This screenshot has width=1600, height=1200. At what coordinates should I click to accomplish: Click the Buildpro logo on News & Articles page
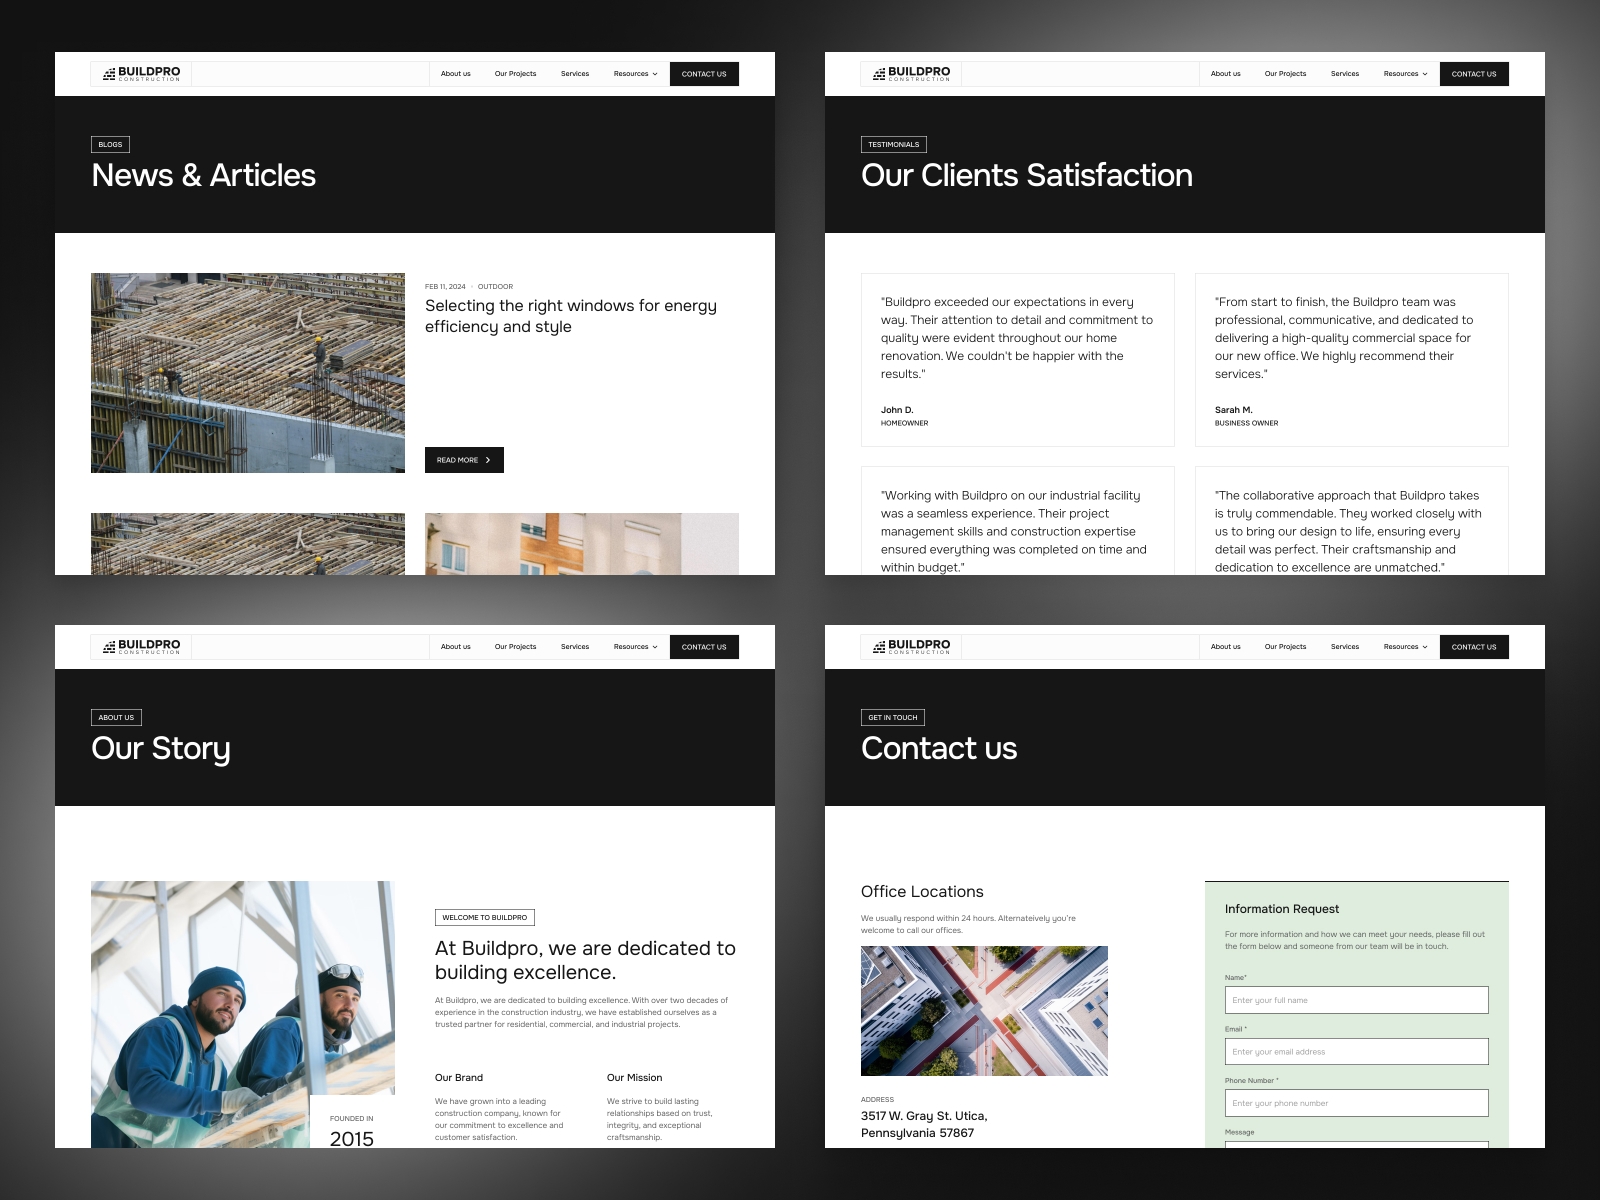(140, 73)
